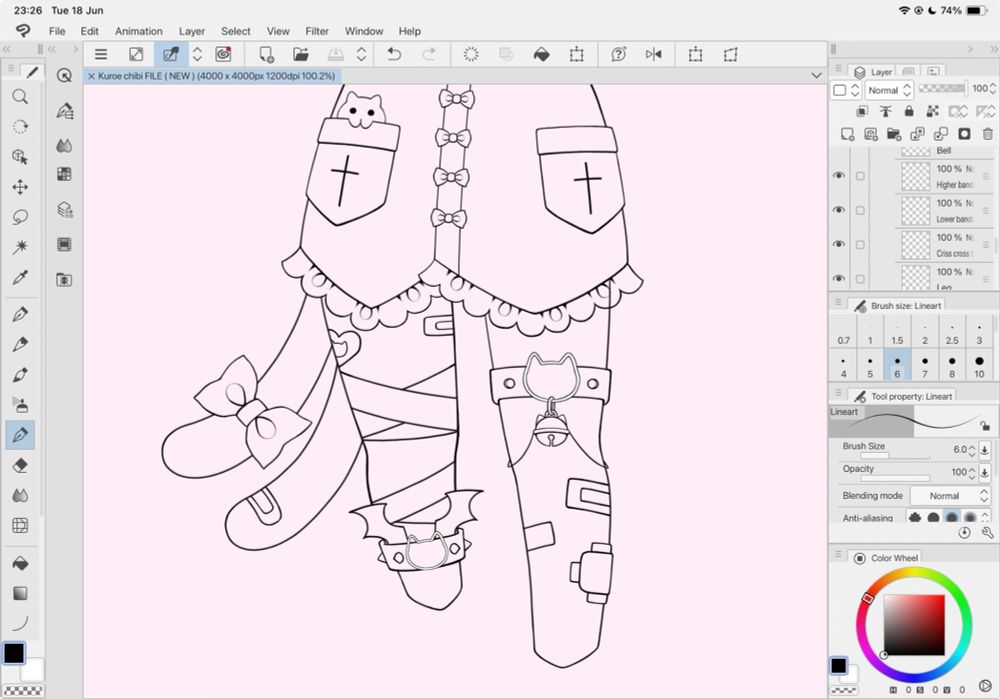Click Flip Horizontal icon in command bar
Screen dimensions: 1000x699
click(654, 54)
